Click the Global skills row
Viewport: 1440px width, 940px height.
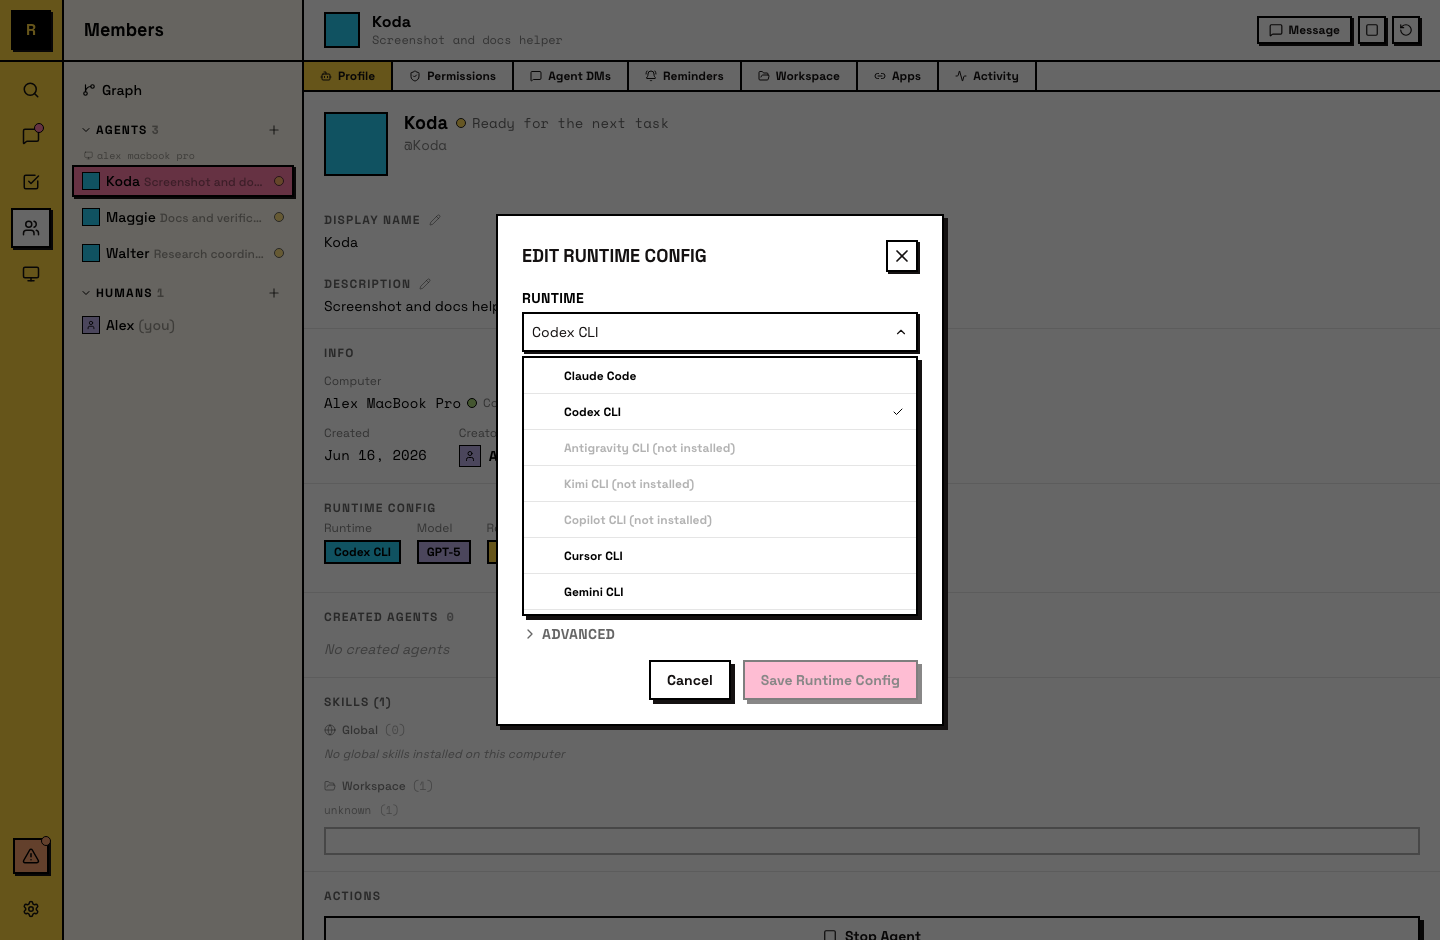365,730
